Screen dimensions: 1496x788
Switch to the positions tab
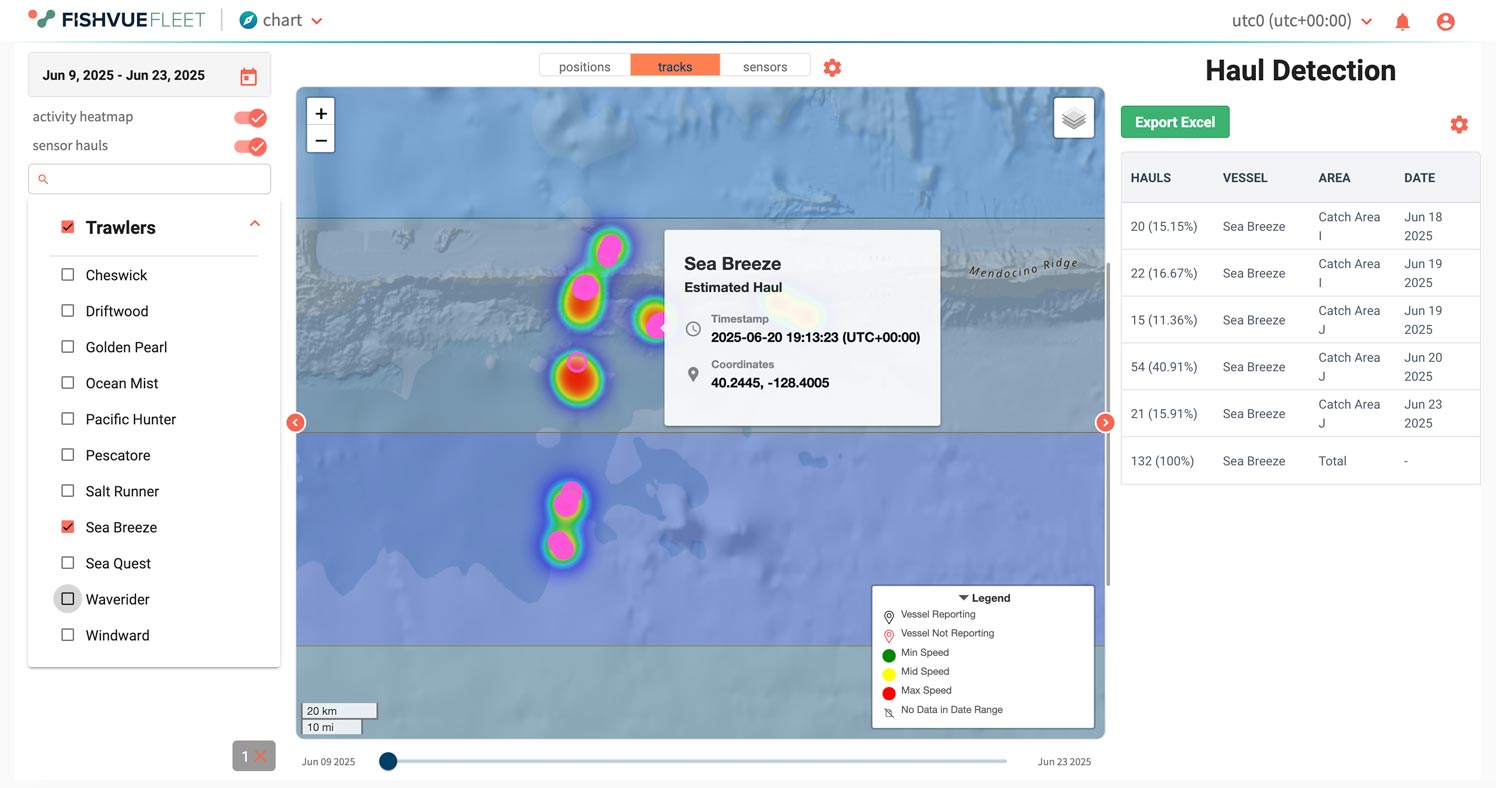[584, 67]
